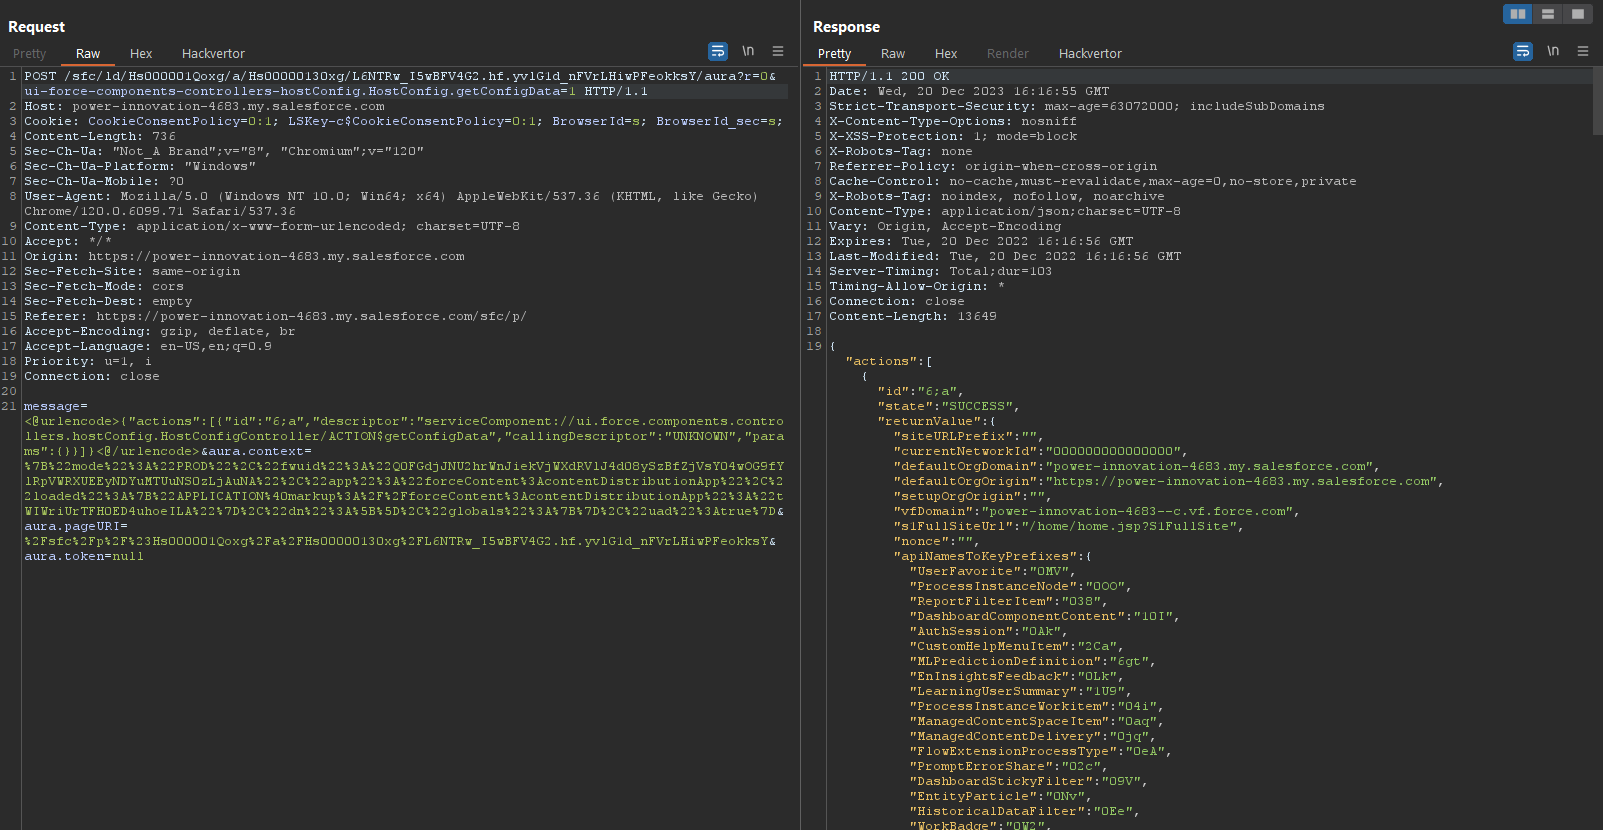Click the Origin header line

point(244,256)
